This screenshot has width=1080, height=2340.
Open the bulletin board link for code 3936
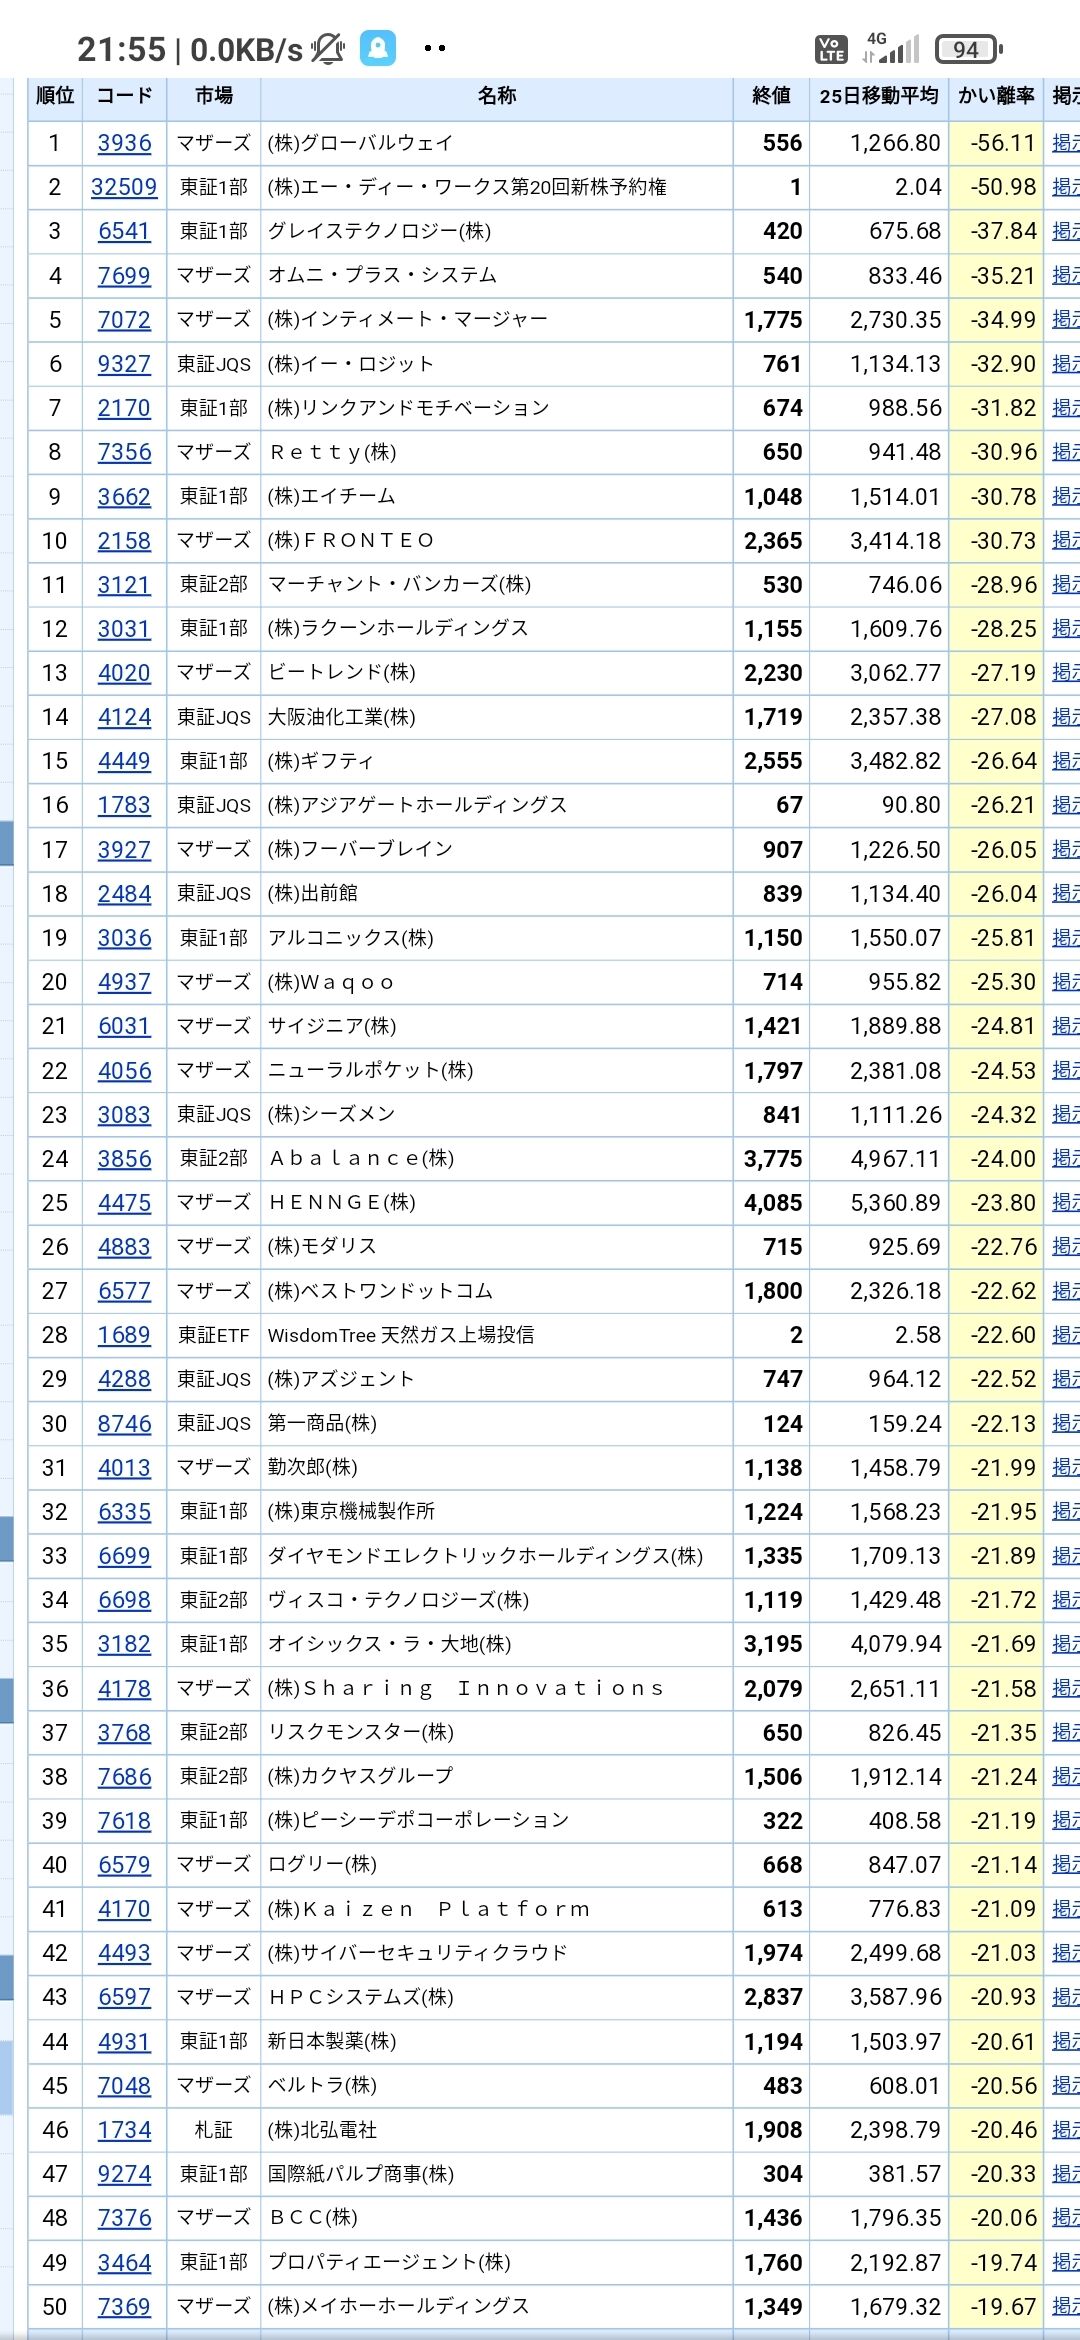tap(1065, 143)
